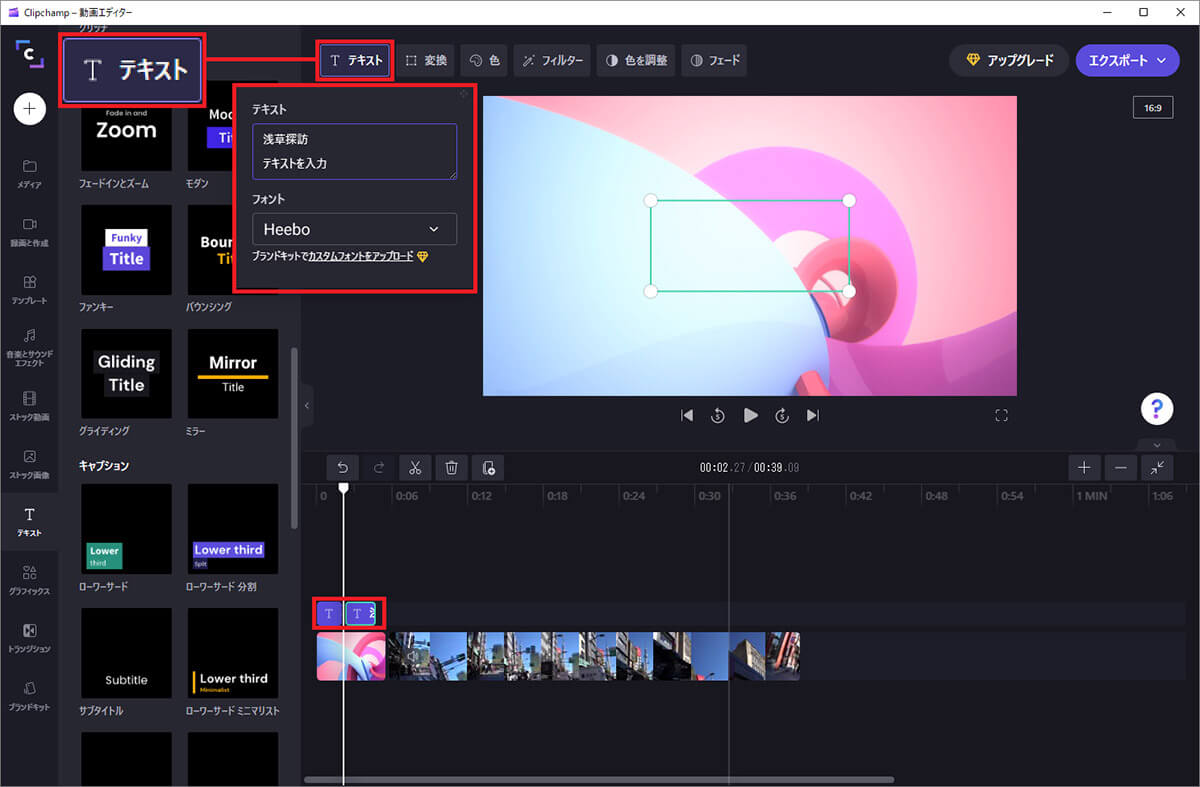Forward 5 seconds in the preview

pyautogui.click(x=782, y=415)
